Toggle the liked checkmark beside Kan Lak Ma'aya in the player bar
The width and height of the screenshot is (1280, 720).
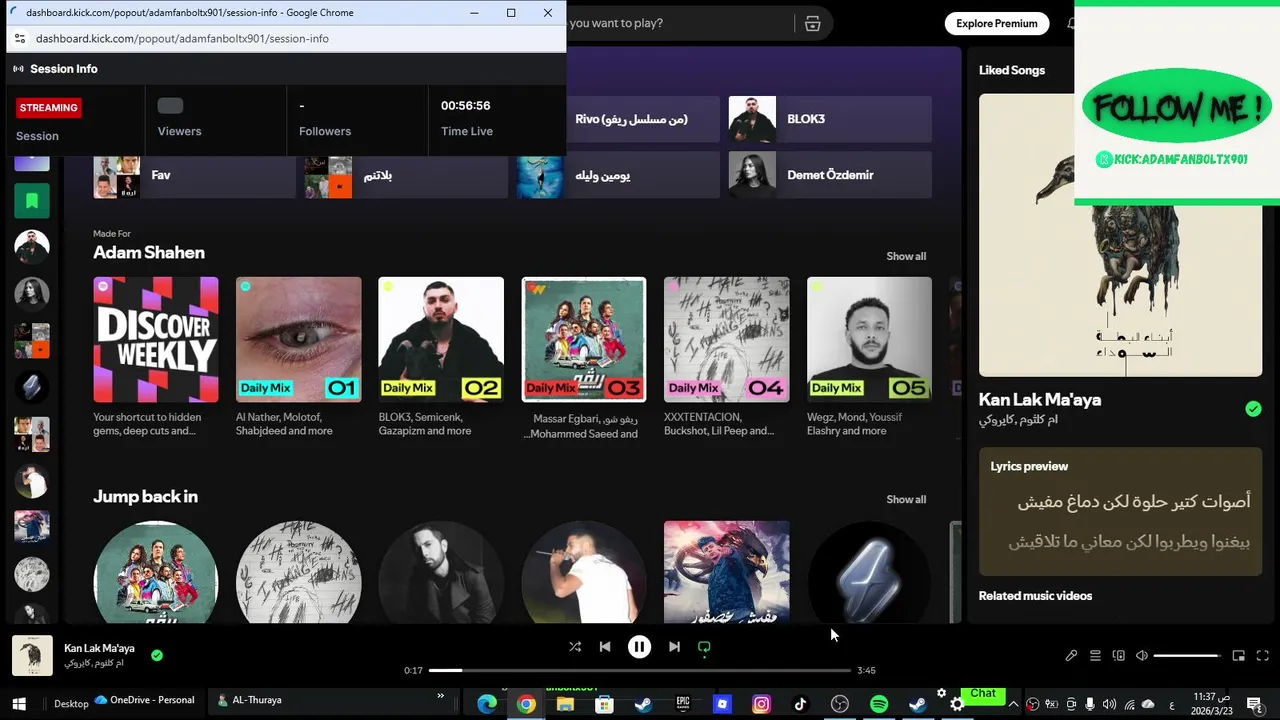pyautogui.click(x=157, y=655)
